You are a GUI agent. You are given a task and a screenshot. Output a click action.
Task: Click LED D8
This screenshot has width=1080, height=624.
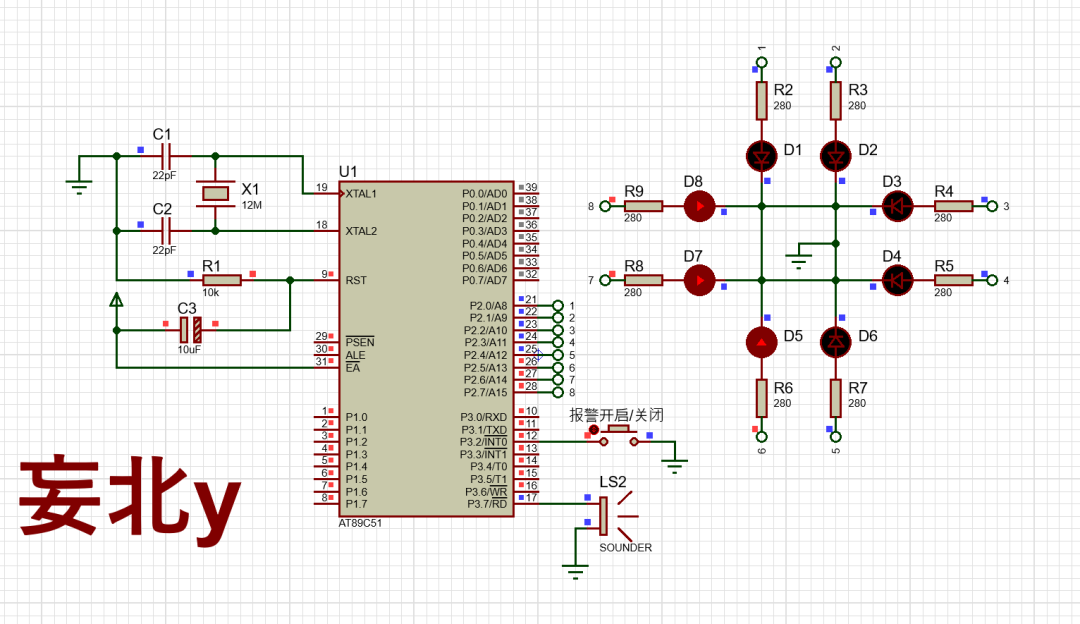699,206
